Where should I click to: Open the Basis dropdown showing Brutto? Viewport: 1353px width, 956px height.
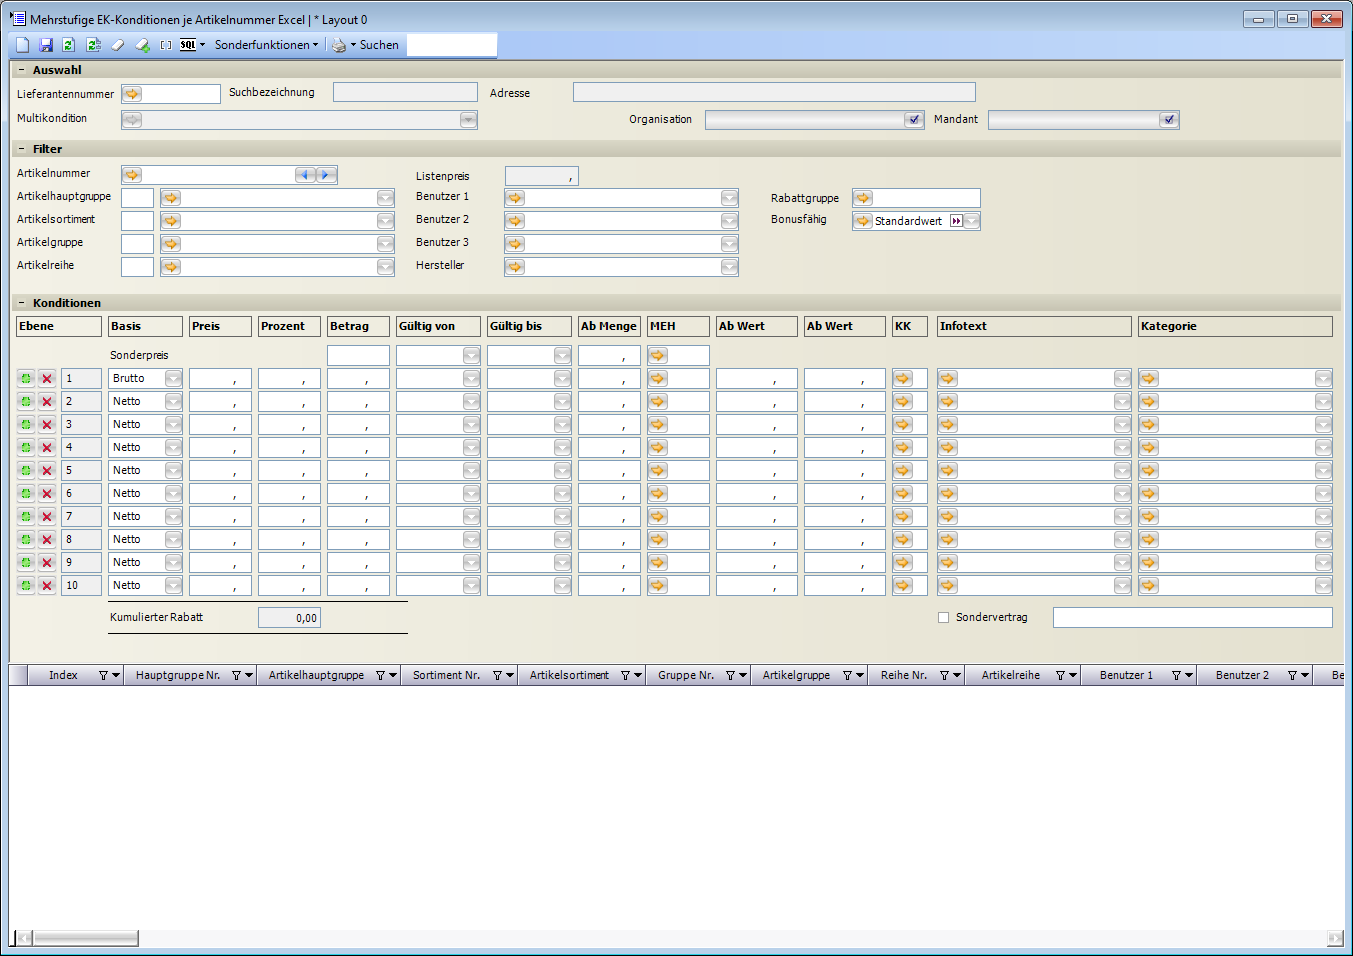pos(173,379)
